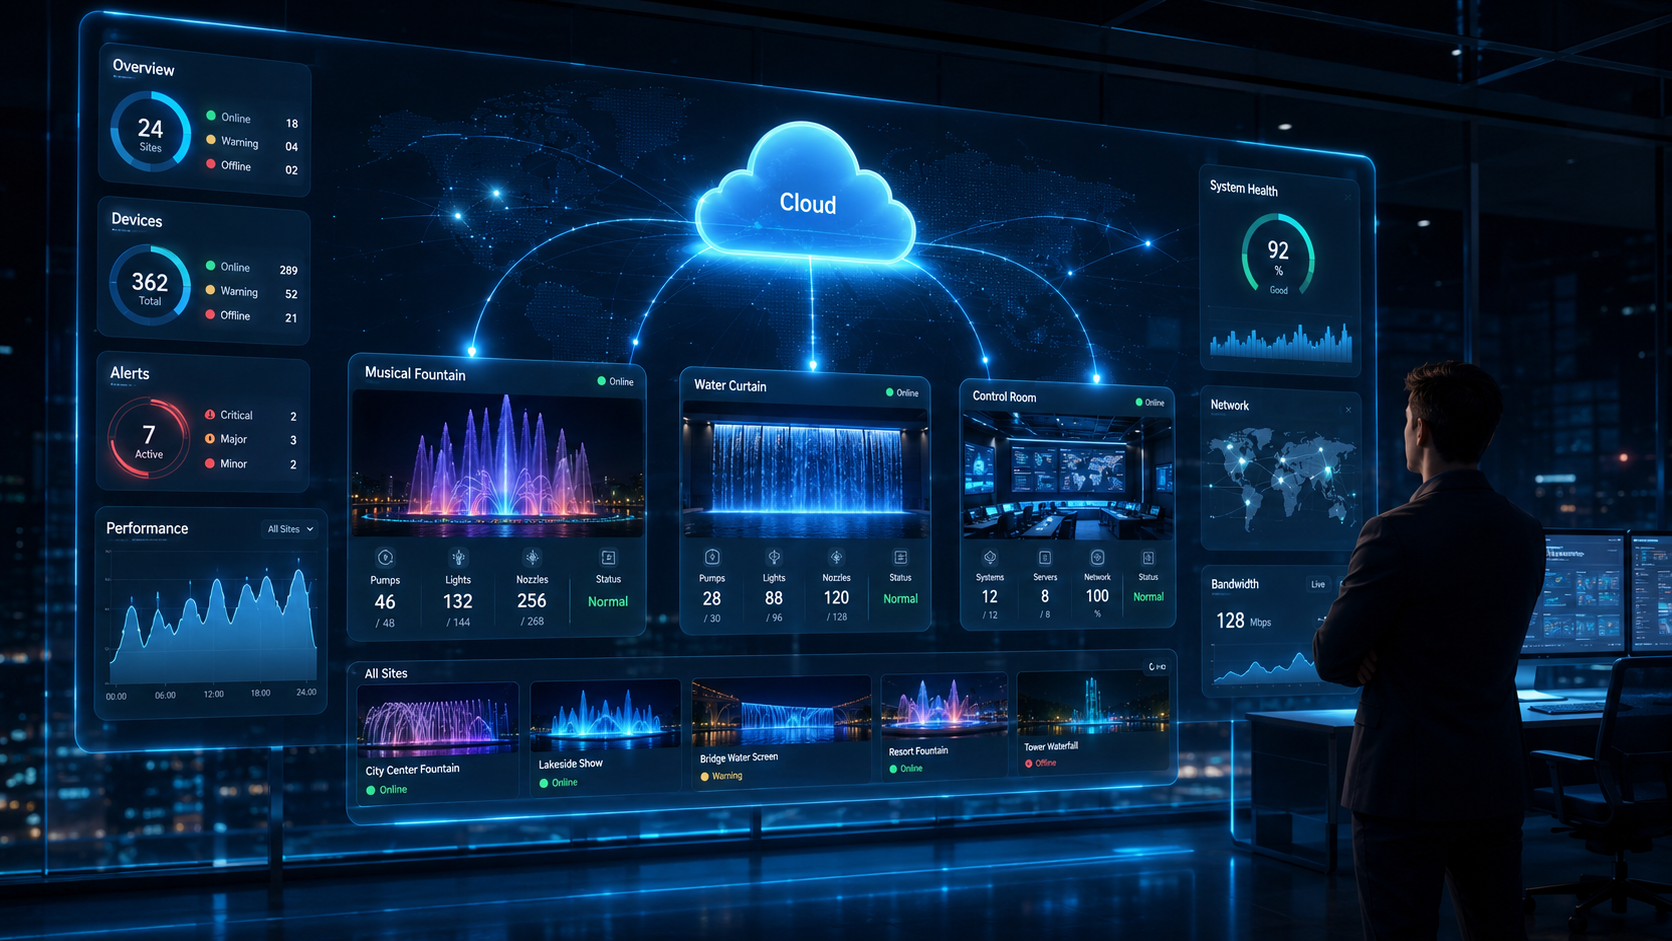This screenshot has width=1672, height=941.
Task: Click the Warning row in Overview panel
Action: coord(251,143)
